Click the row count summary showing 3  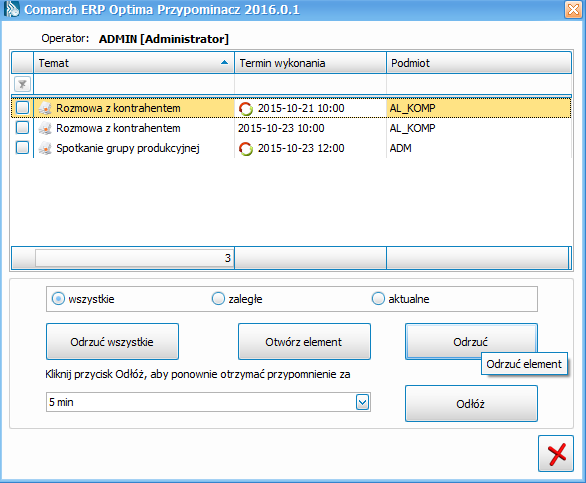pyautogui.click(x=134, y=258)
